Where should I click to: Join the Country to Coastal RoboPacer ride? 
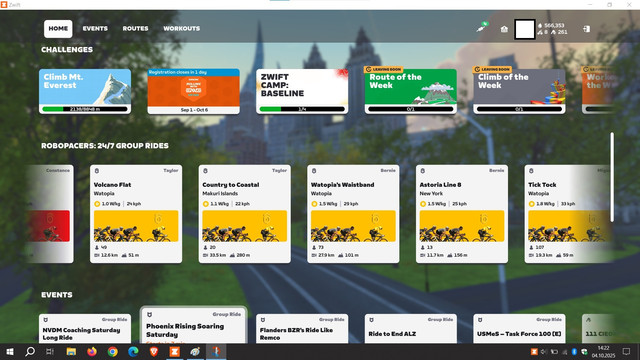pyautogui.click(x=244, y=214)
